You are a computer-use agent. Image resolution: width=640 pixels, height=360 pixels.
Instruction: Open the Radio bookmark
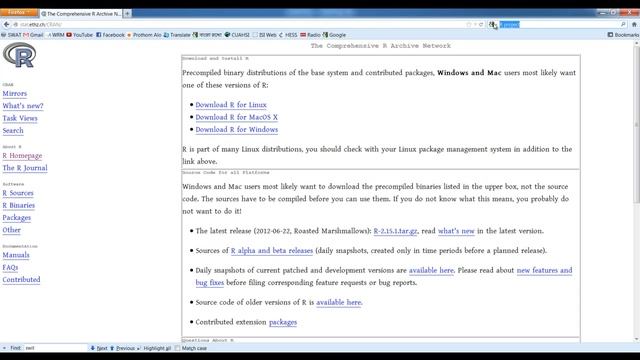[310, 35]
